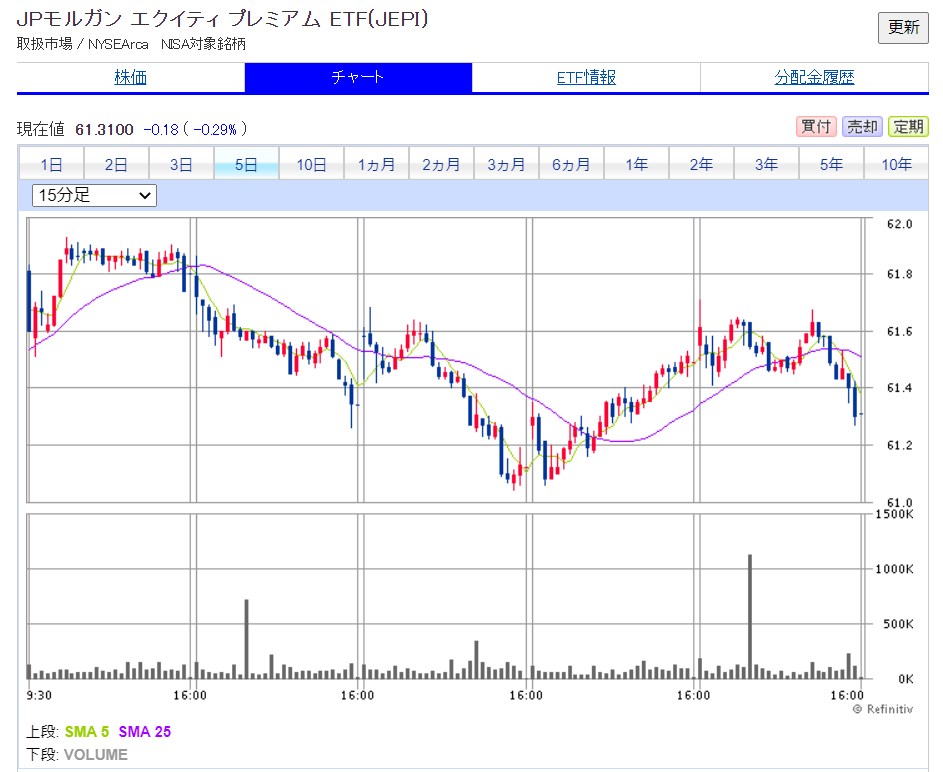The width and height of the screenshot is (943, 772).
Task: Switch to the ETF情報 tab
Action: point(586,78)
